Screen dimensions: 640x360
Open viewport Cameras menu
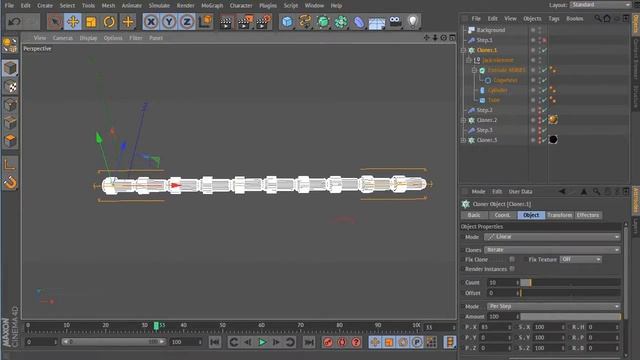[62, 38]
